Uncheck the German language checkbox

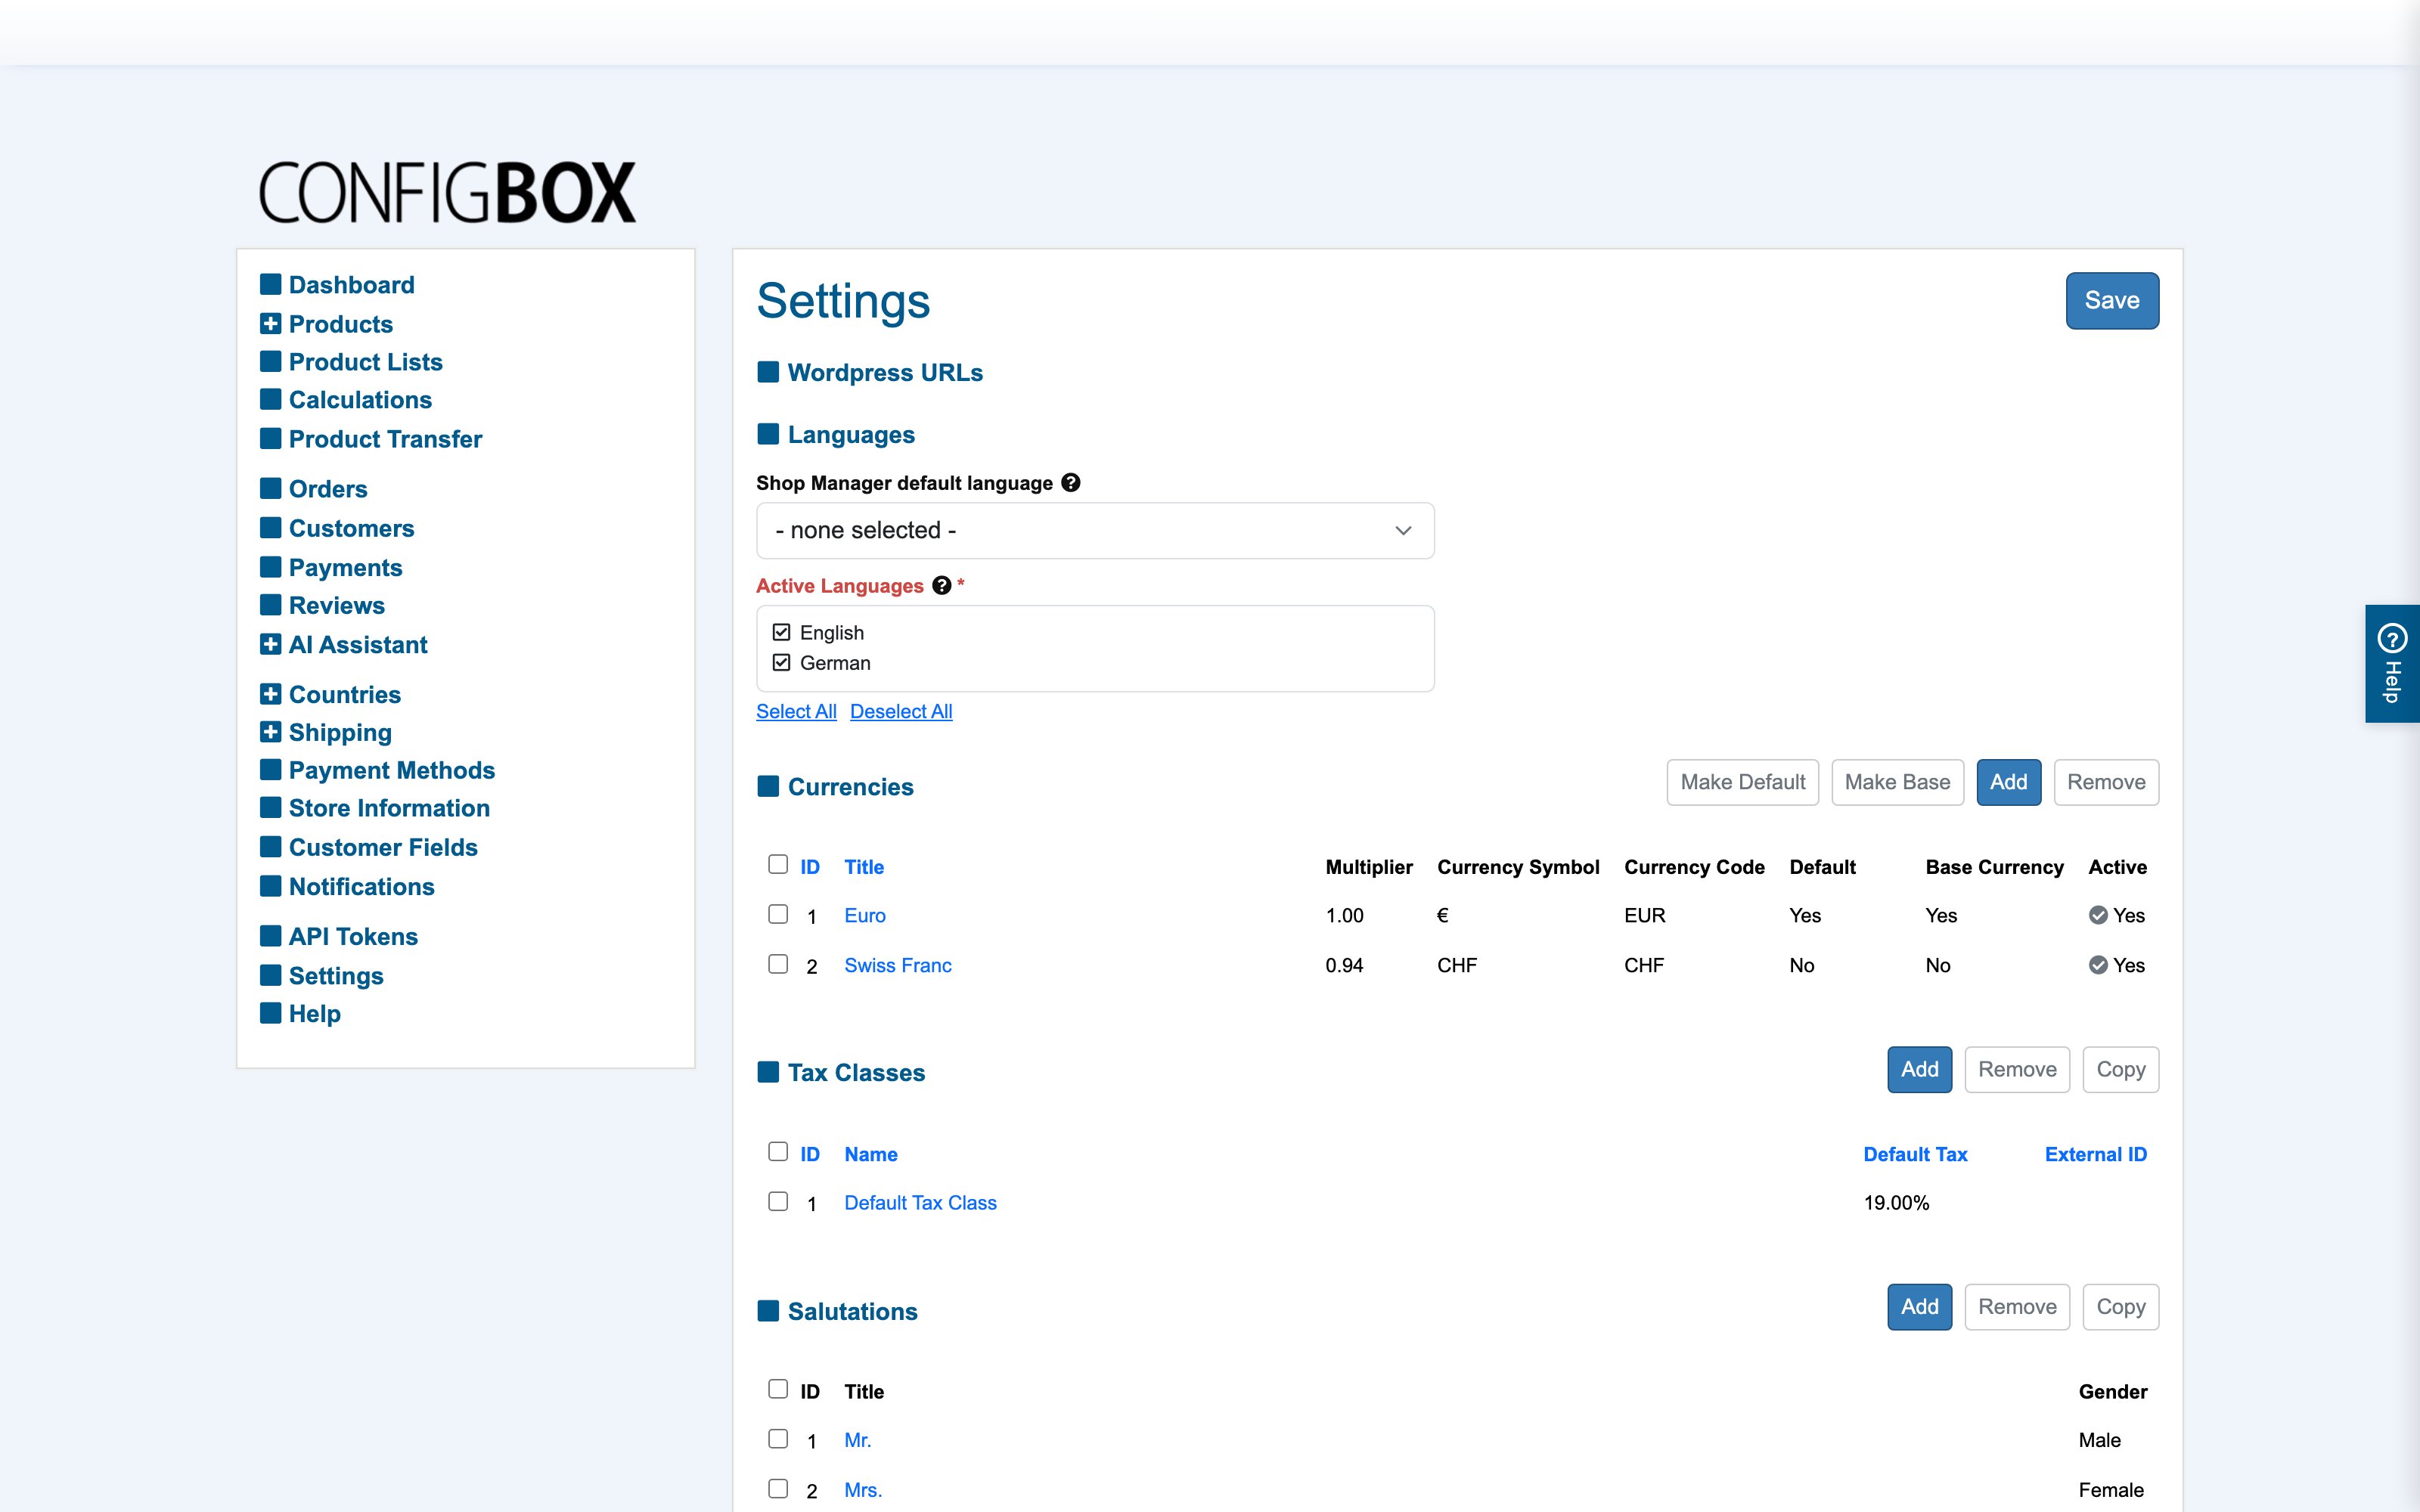781,662
